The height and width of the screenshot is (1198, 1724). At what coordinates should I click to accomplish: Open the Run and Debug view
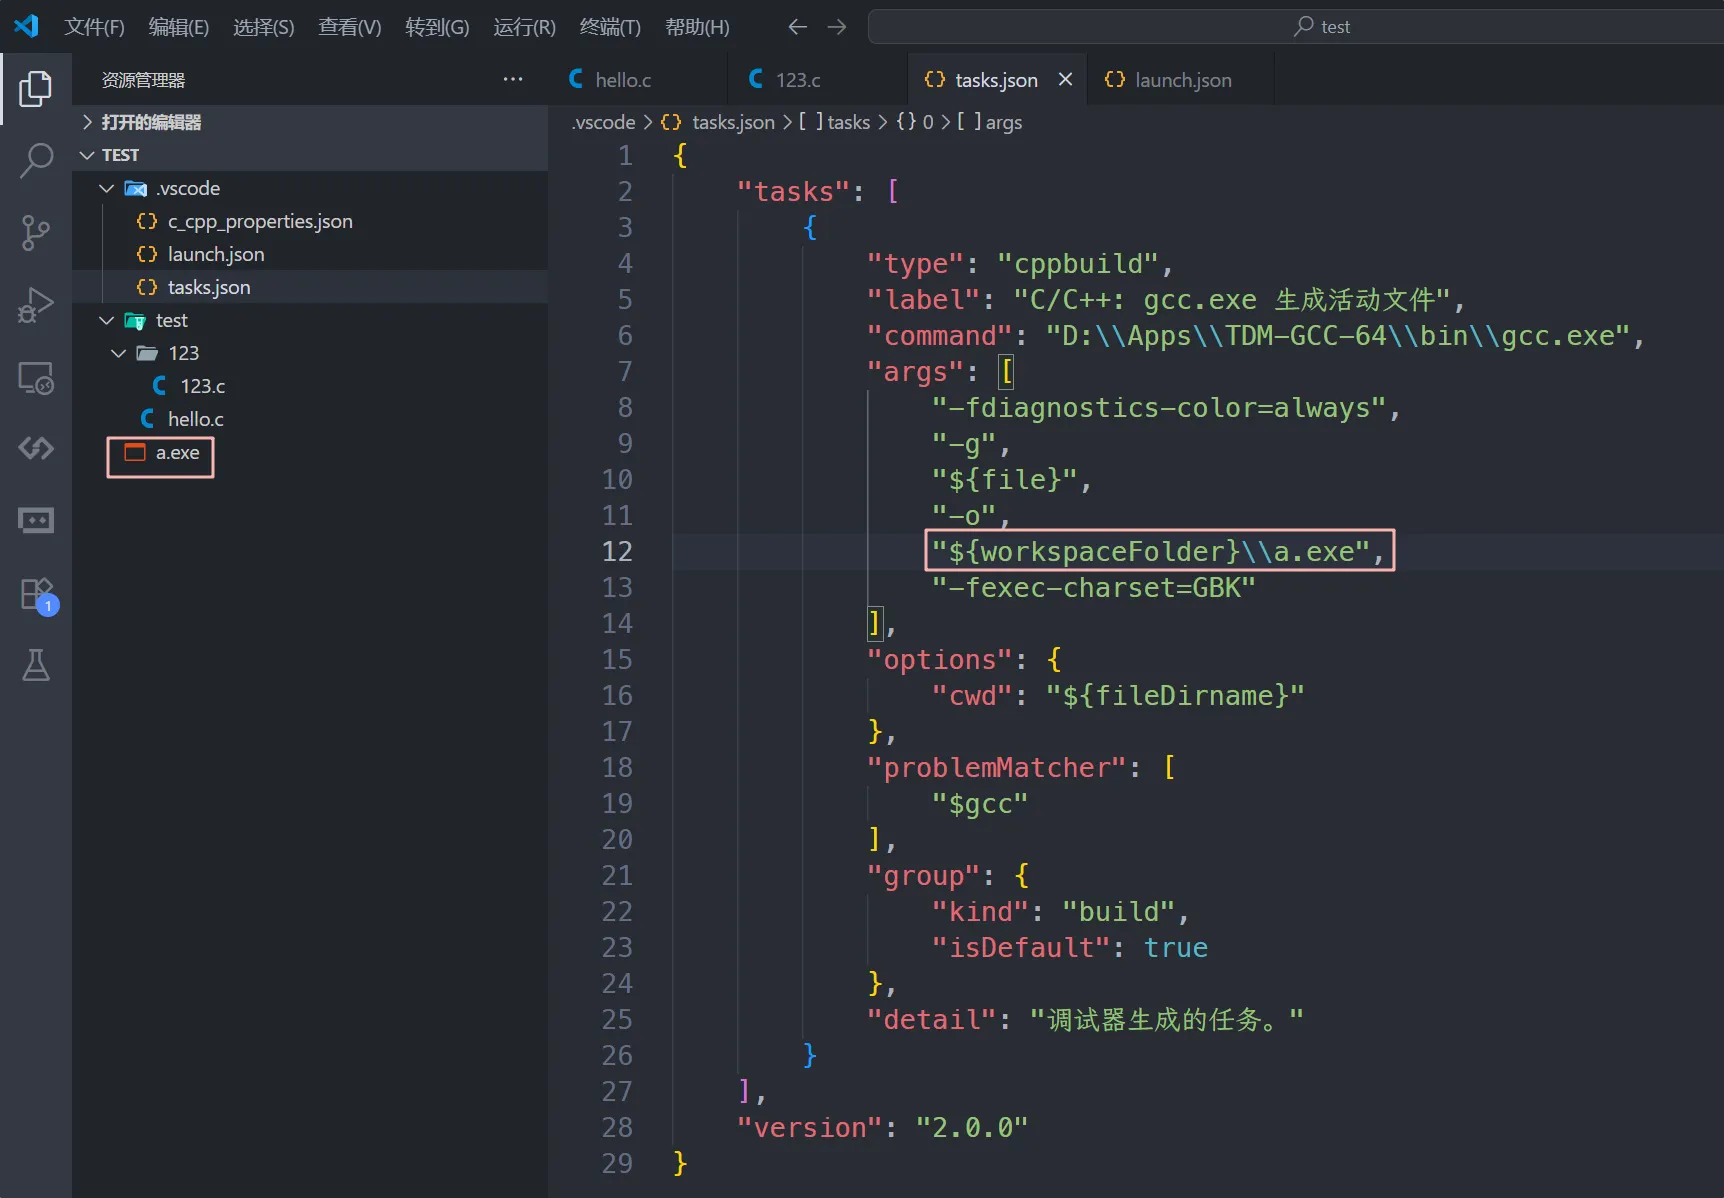pyautogui.click(x=36, y=305)
